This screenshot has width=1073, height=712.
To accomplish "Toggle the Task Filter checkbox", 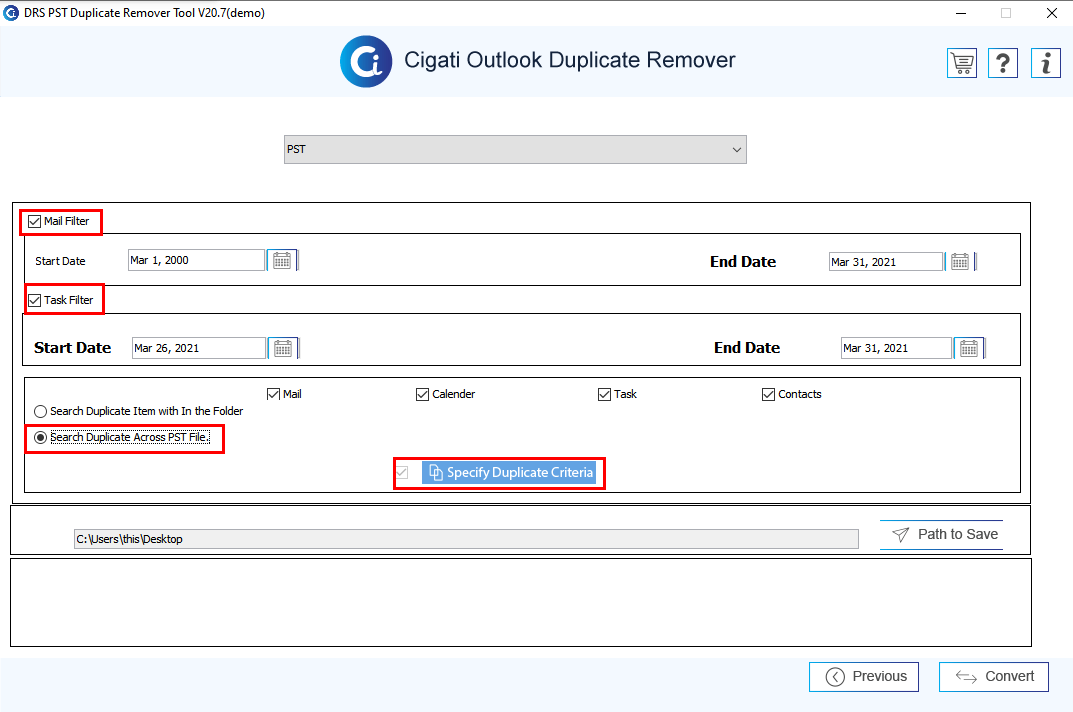I will click(34, 300).
